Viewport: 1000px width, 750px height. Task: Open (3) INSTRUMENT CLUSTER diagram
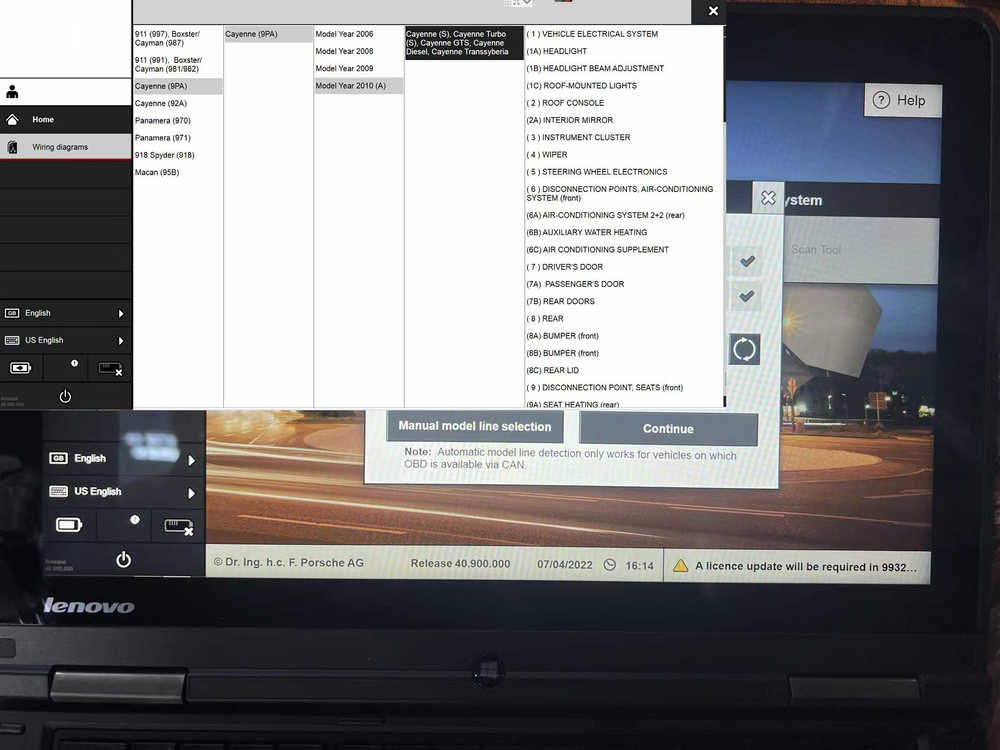(x=578, y=138)
